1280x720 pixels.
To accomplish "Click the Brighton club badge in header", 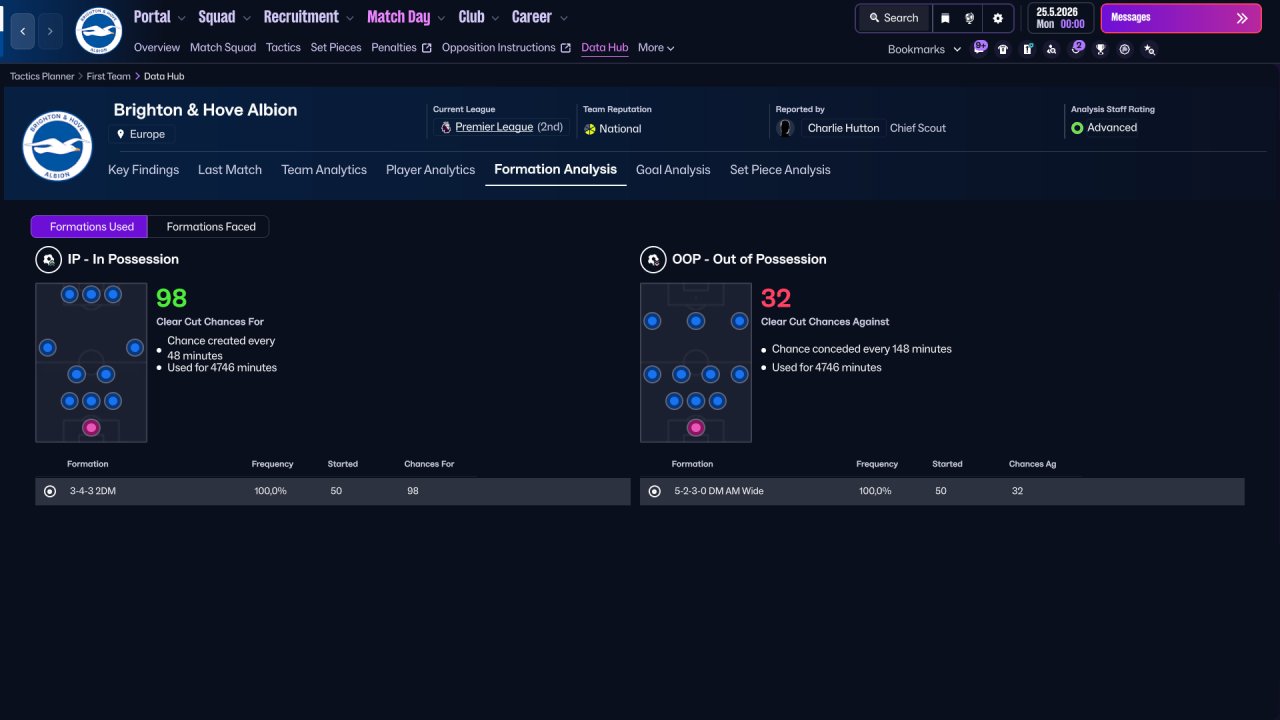I will tap(98, 31).
